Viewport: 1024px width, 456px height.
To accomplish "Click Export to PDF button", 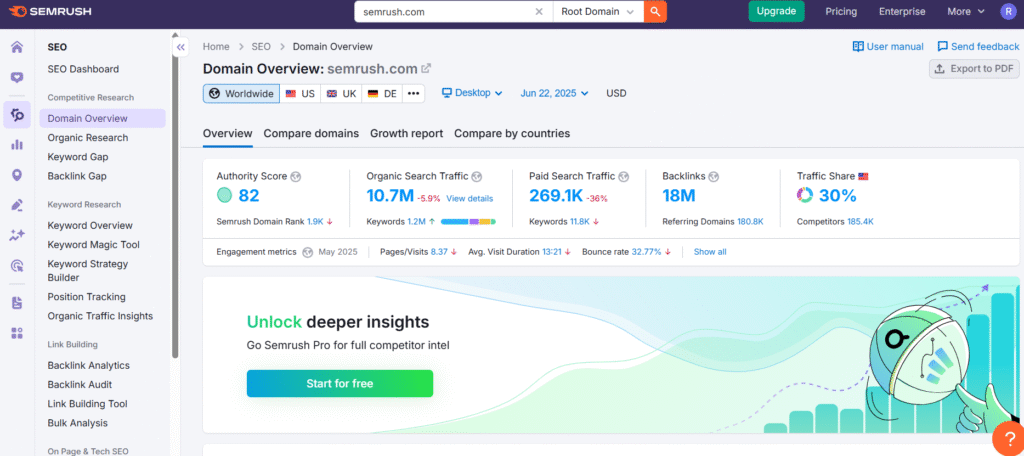I will [x=974, y=69].
